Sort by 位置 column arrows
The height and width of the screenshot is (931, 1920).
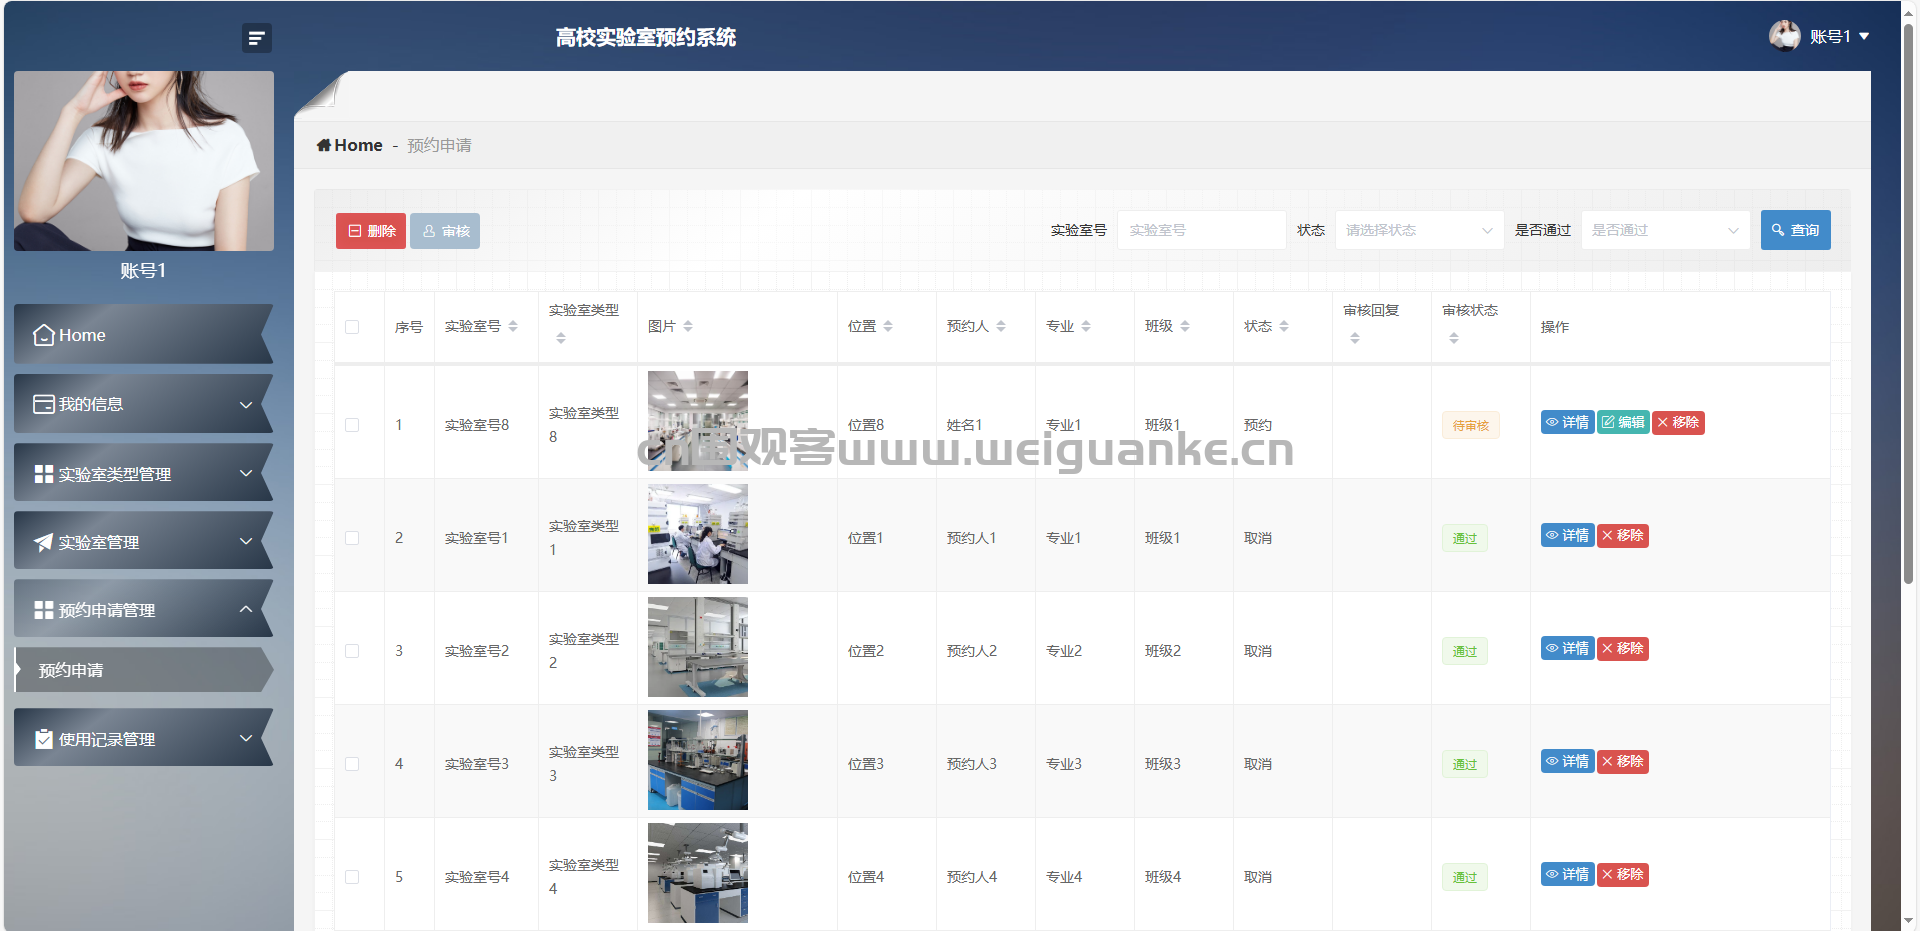(x=888, y=326)
